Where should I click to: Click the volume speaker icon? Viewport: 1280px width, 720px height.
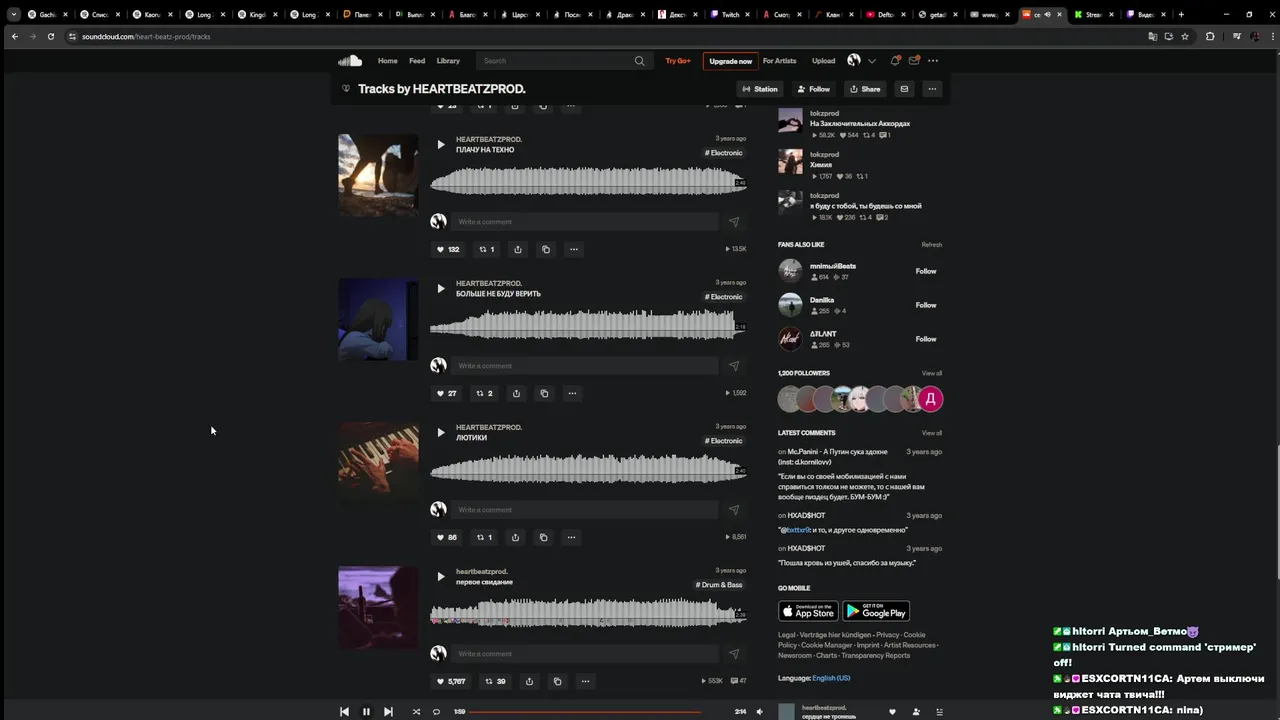coord(759,712)
